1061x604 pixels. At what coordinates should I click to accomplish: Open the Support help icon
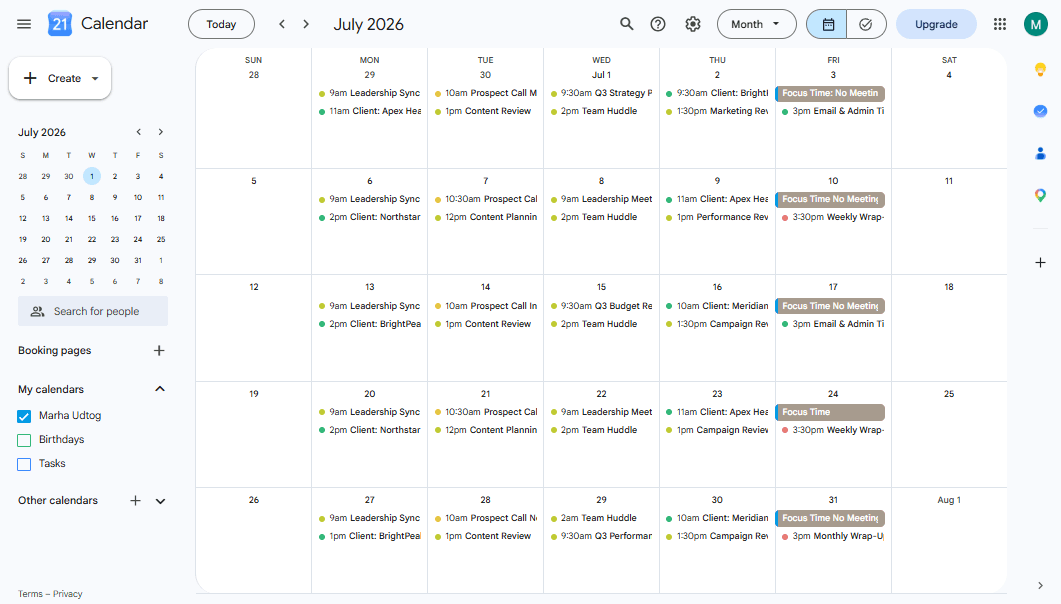tap(658, 24)
